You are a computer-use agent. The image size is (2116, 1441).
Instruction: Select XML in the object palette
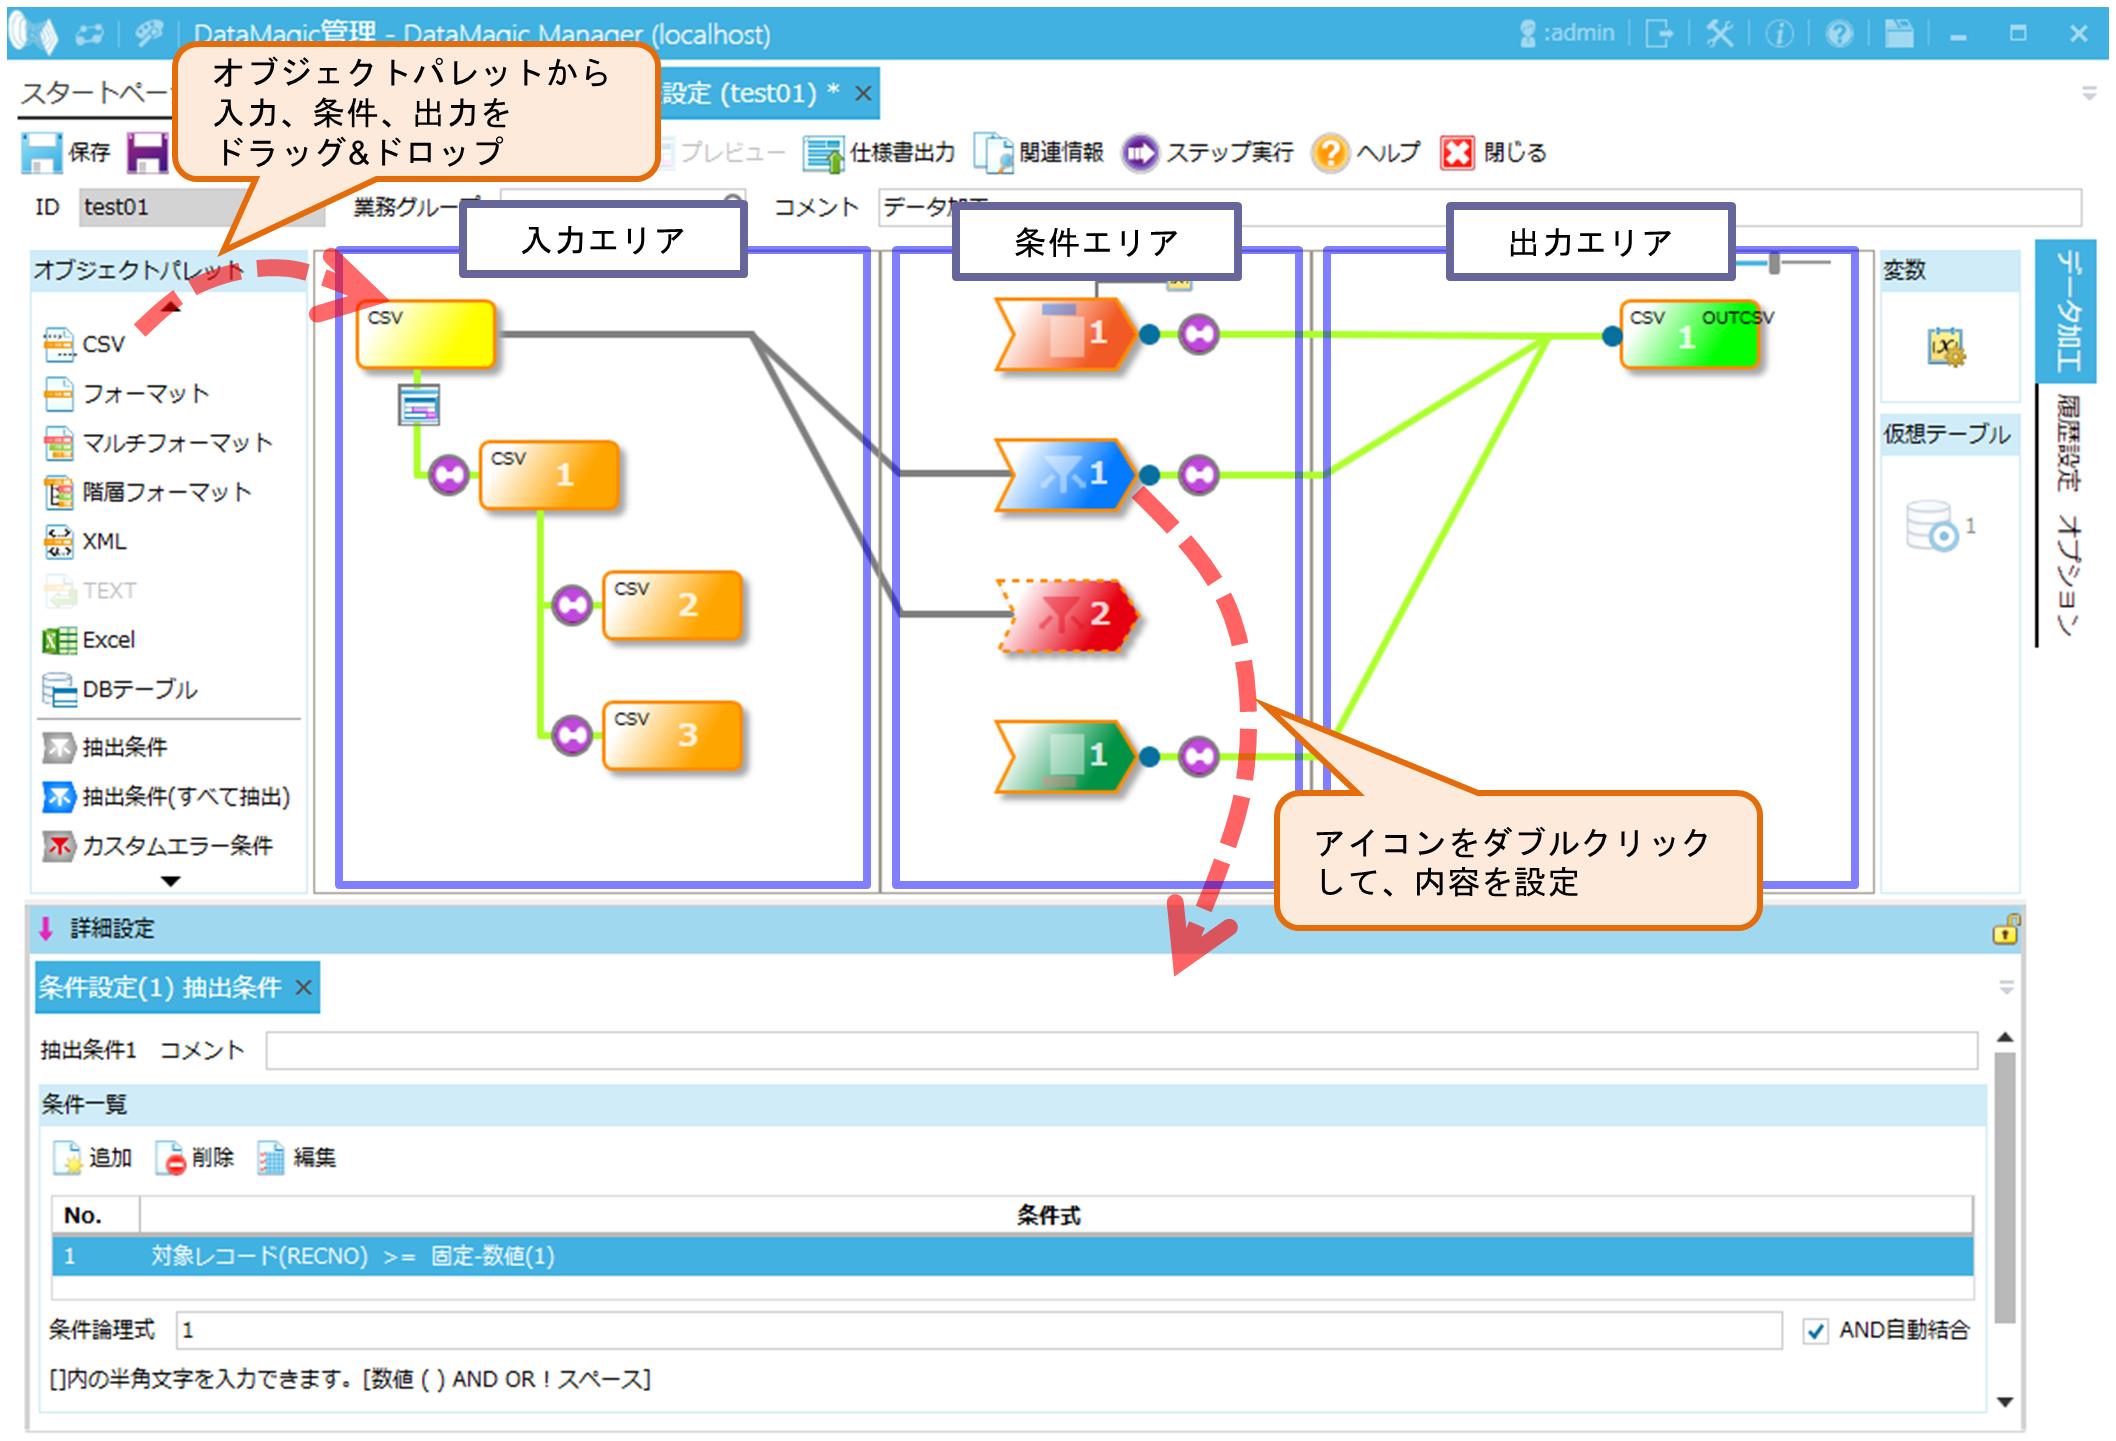85,541
